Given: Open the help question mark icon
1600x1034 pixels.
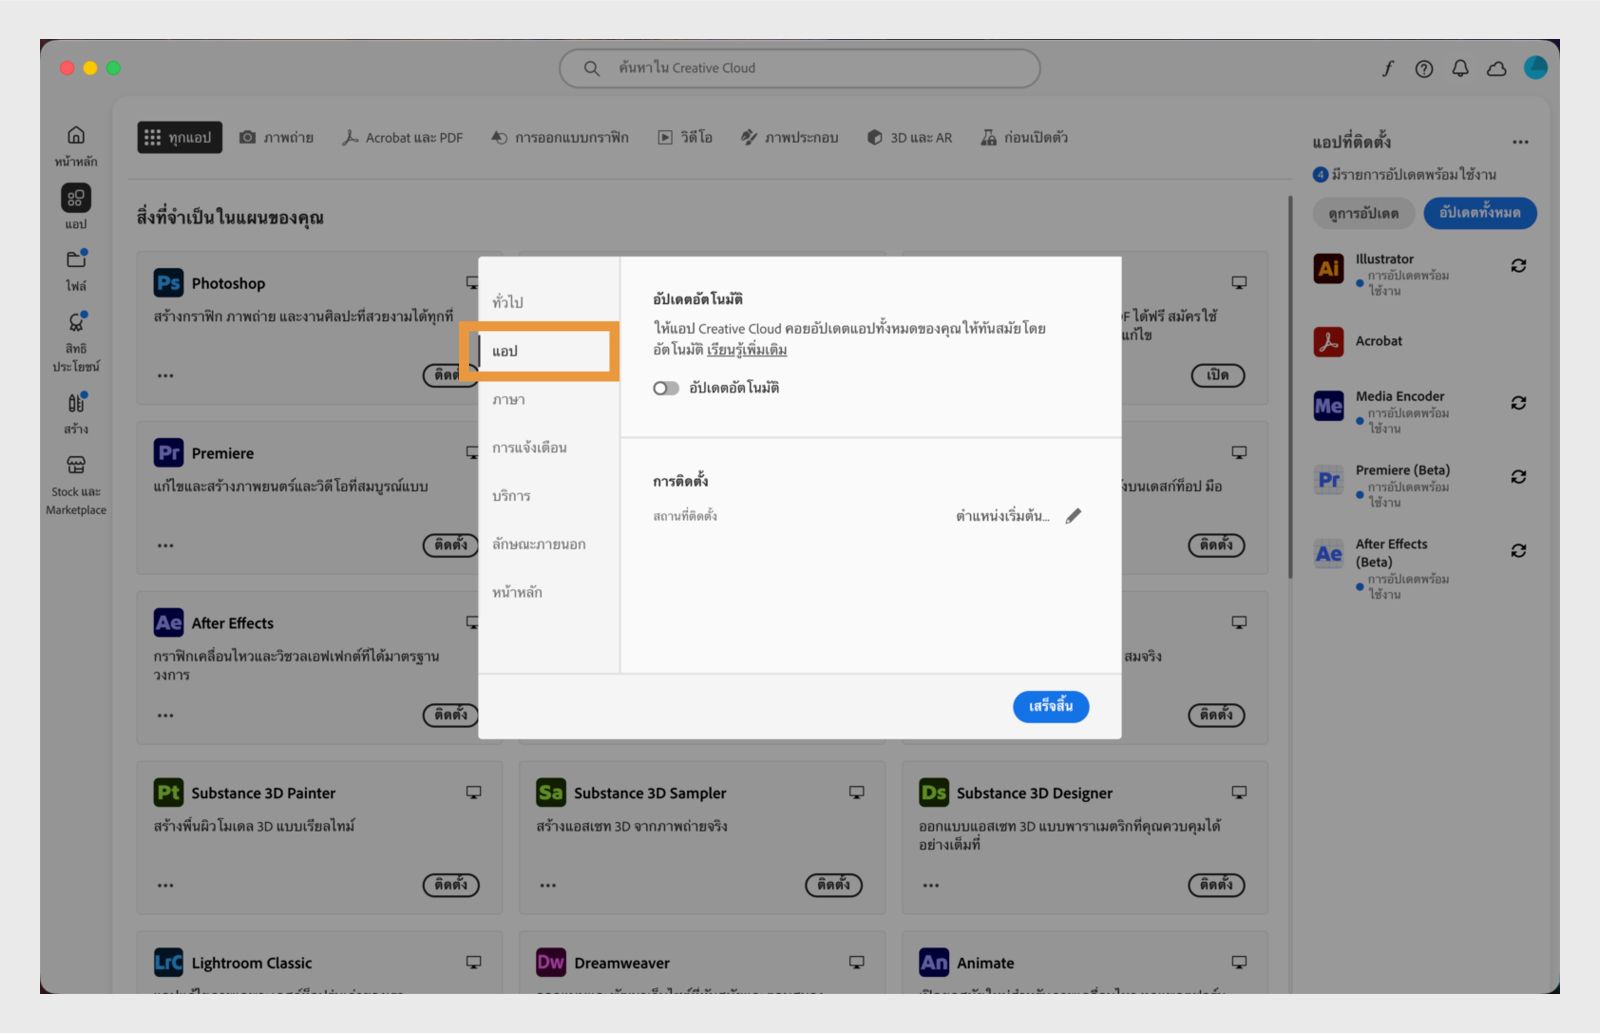Looking at the screenshot, I should [1424, 68].
